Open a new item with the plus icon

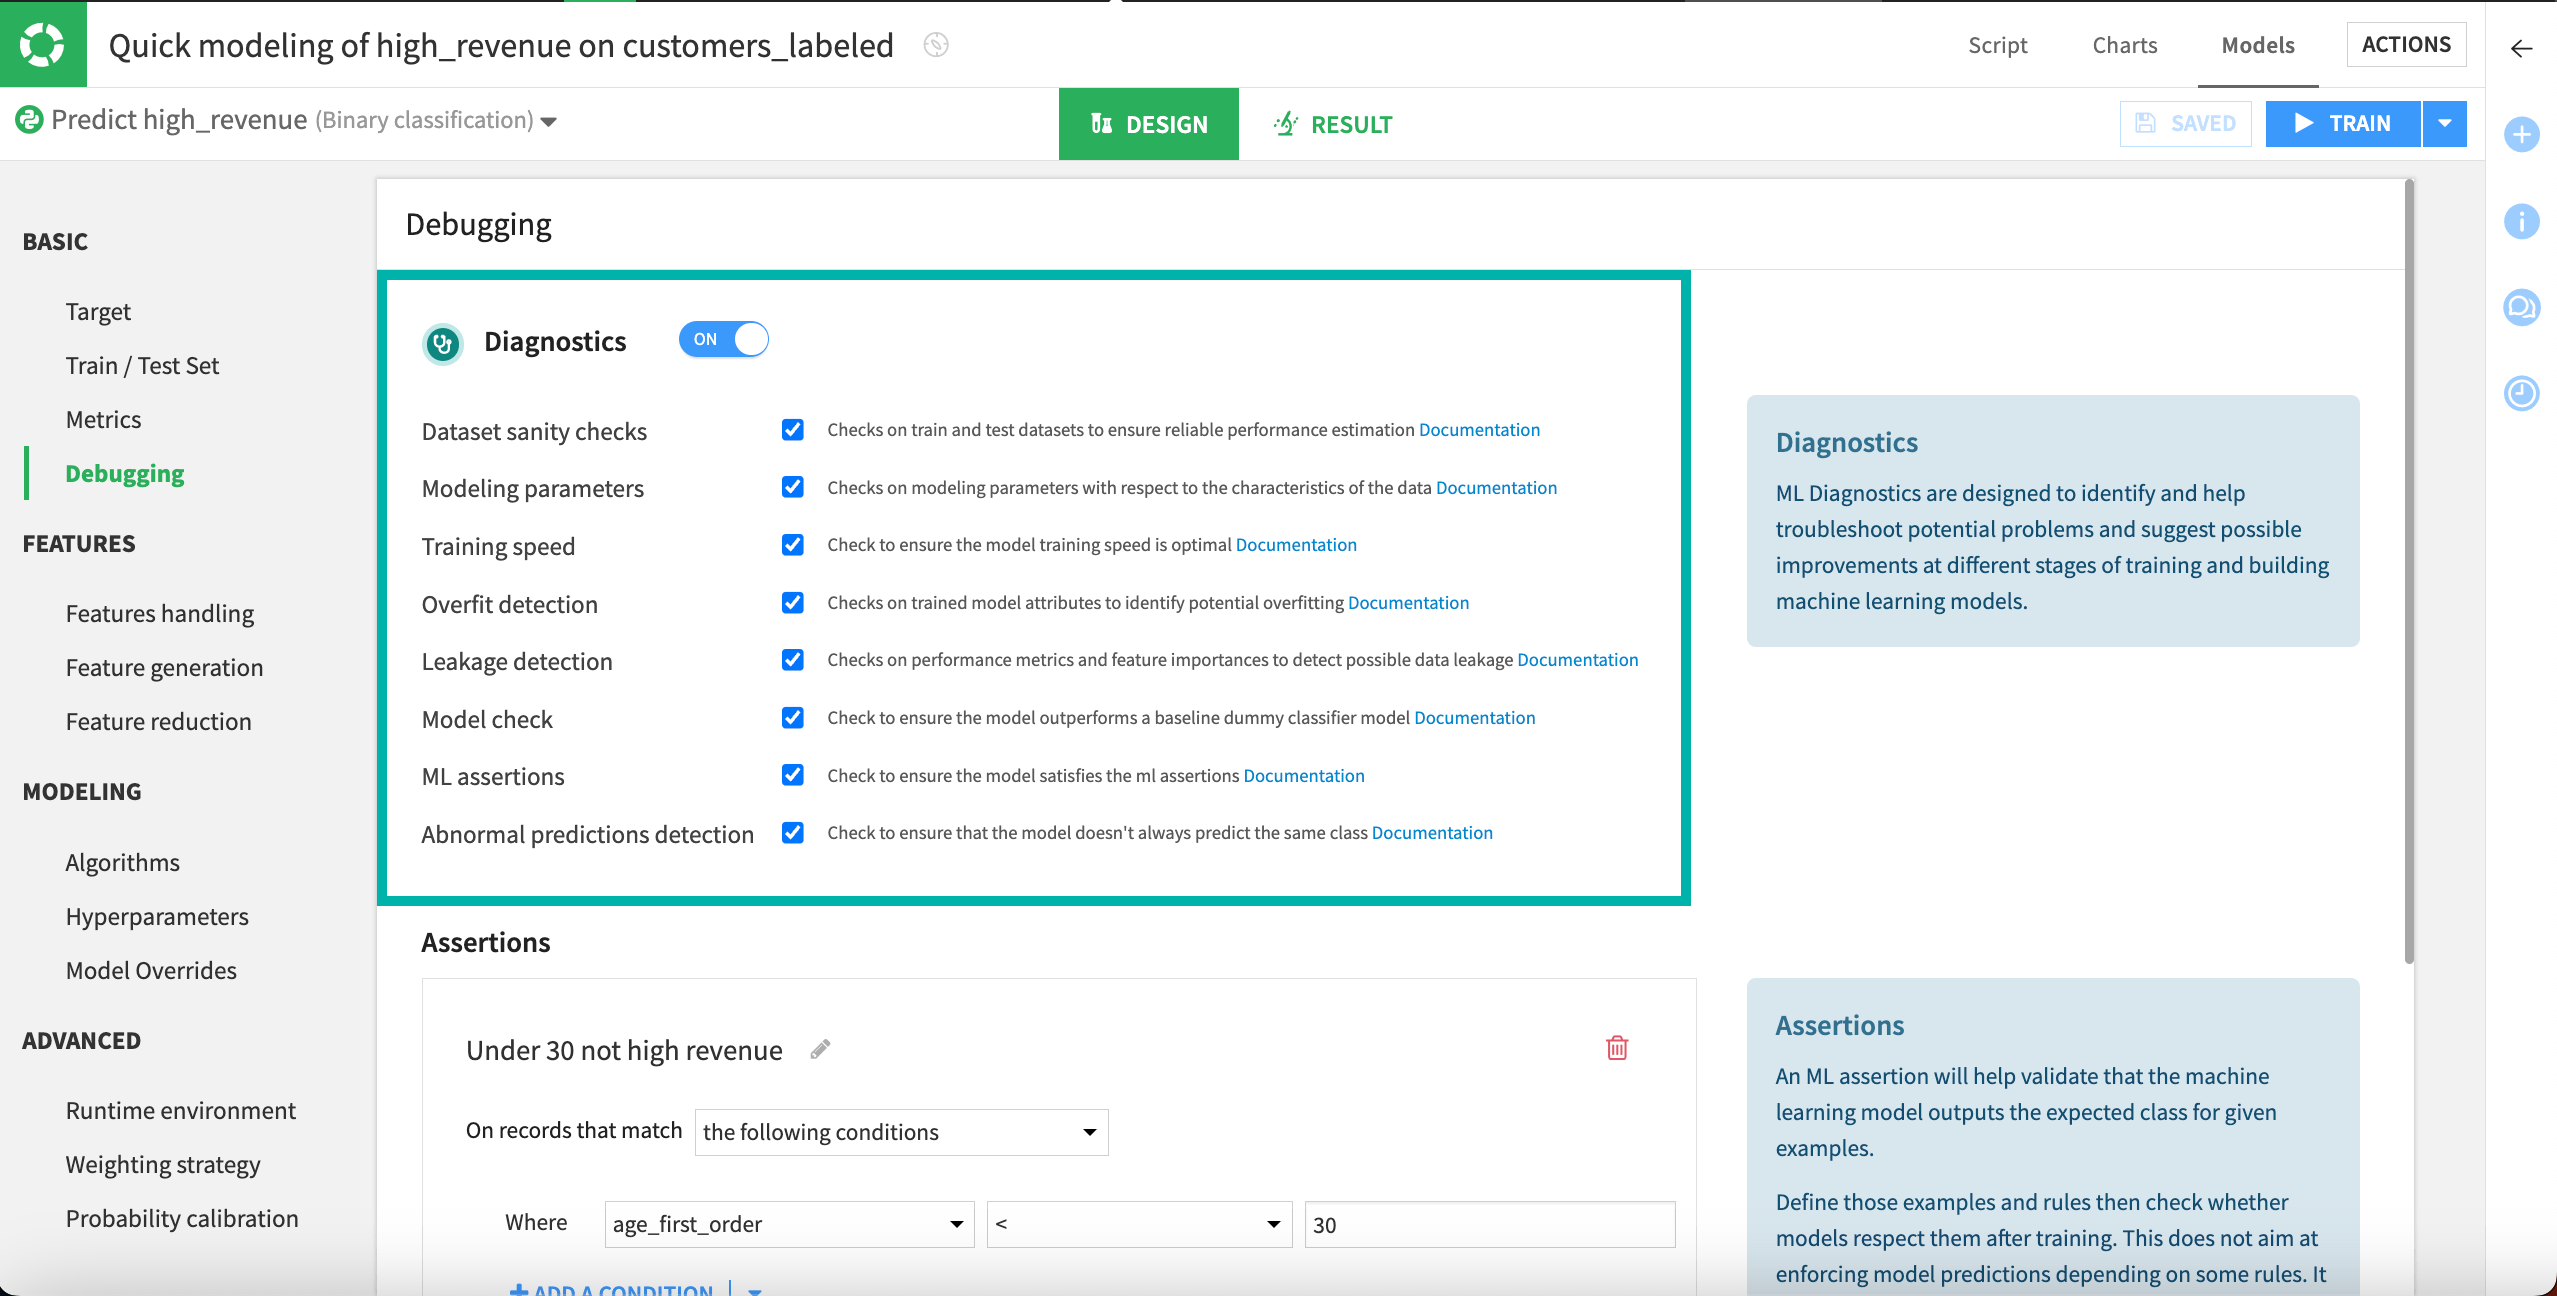coord(2521,134)
